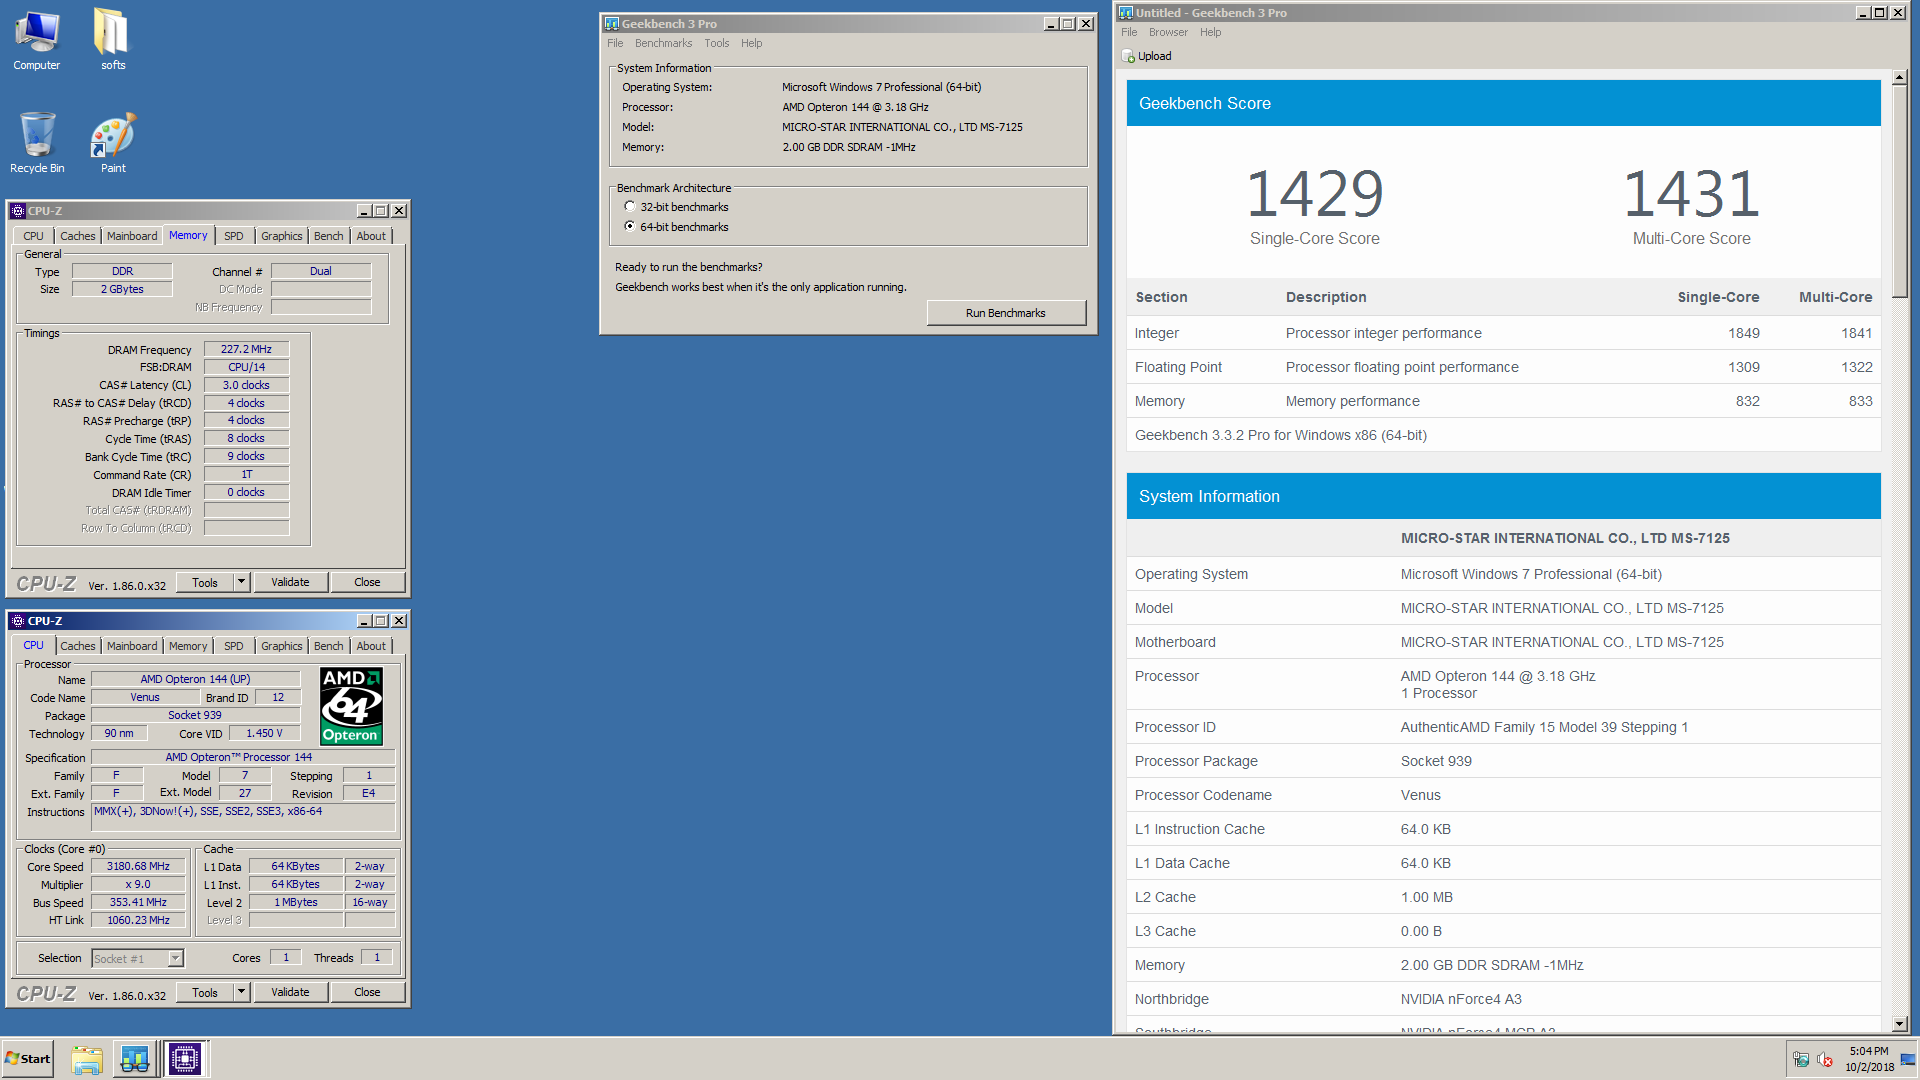
Task: Click scroll up arrow in results window
Action: point(1900,77)
